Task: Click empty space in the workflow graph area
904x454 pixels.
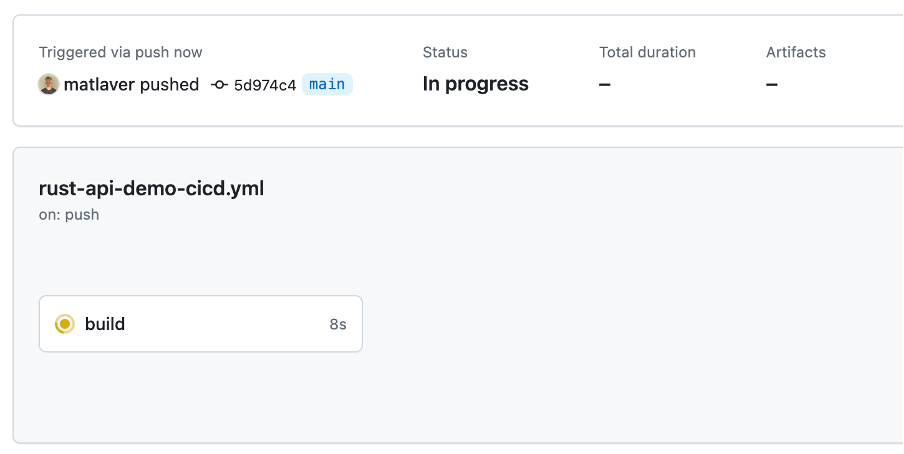Action: pos(577,323)
